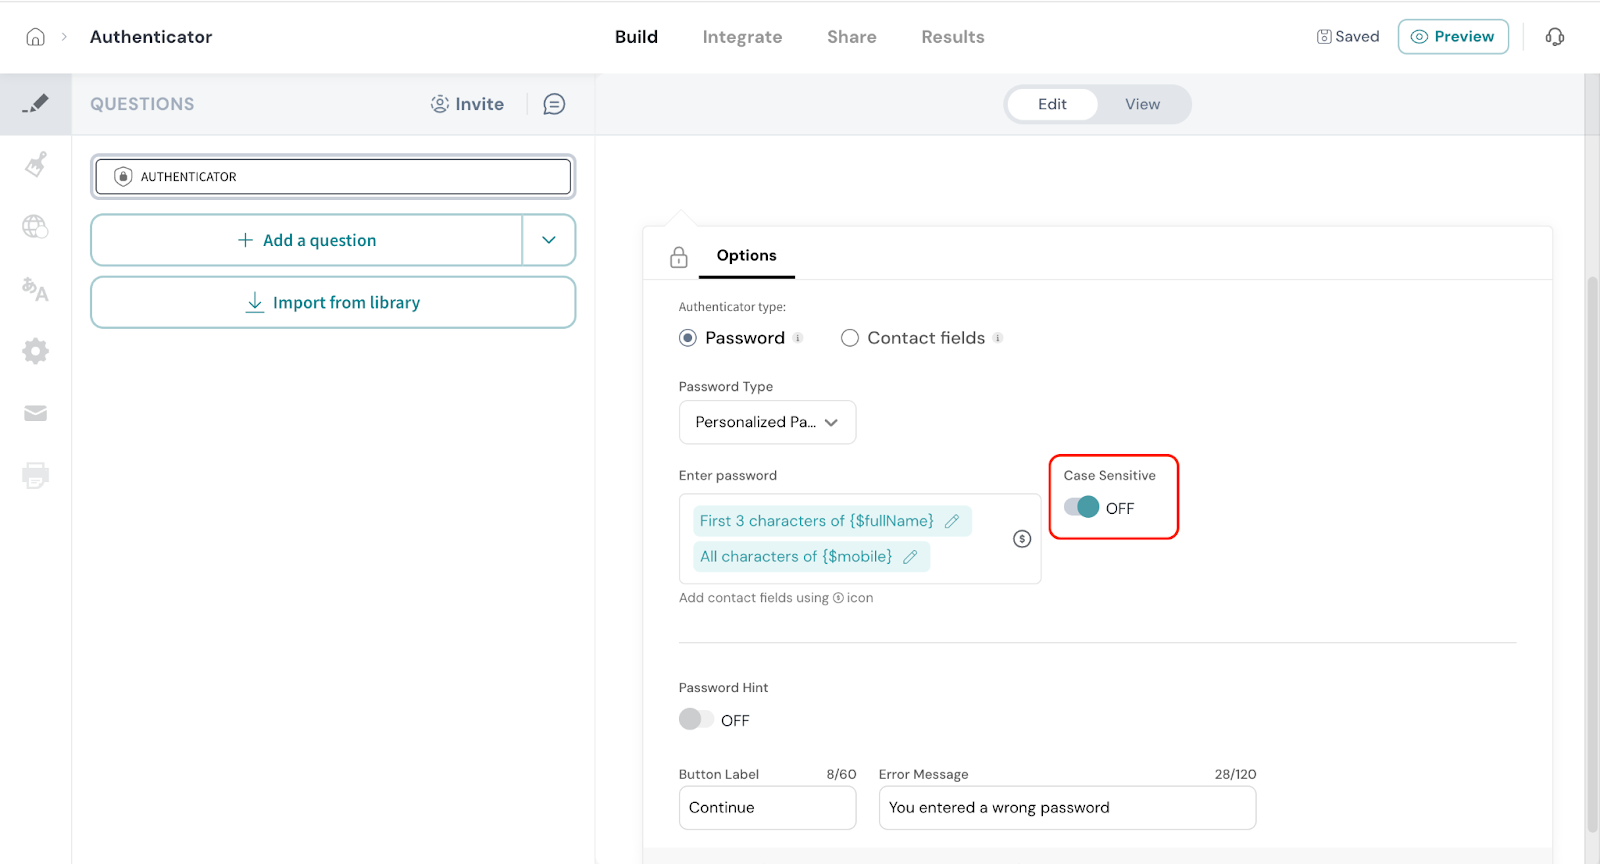Click the Preview button
The height and width of the screenshot is (864, 1600).
coord(1452,37)
